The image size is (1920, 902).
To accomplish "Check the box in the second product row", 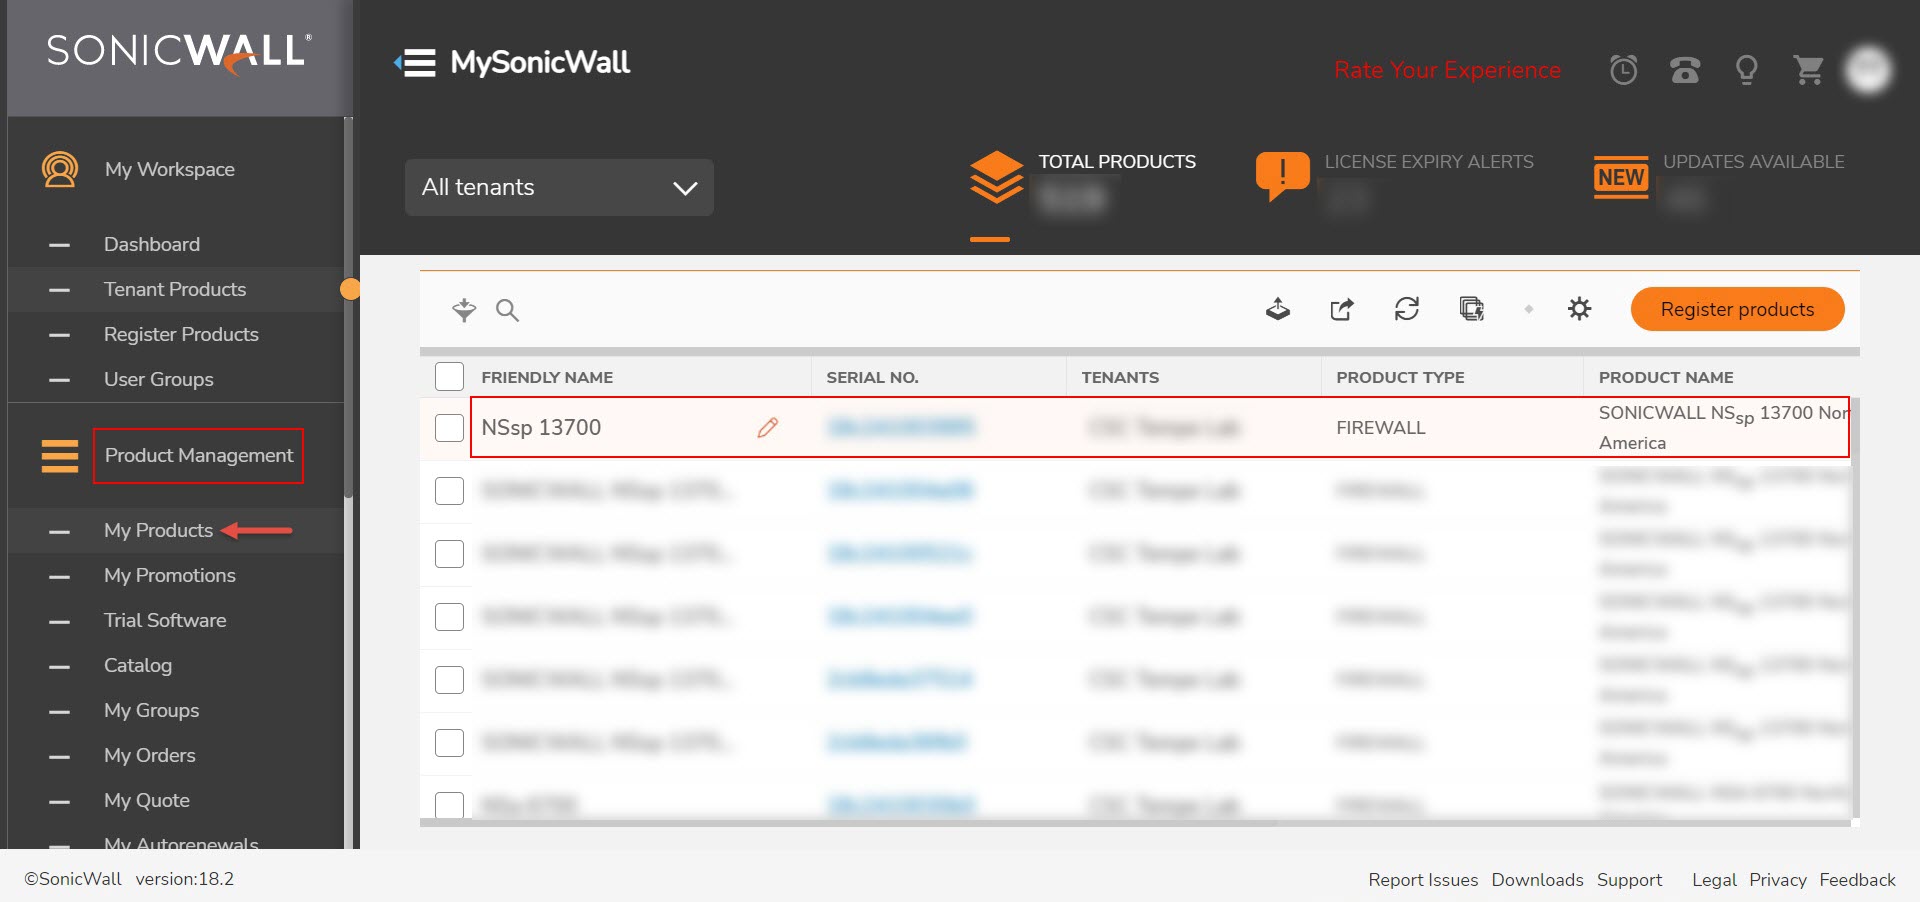I will coord(449,491).
